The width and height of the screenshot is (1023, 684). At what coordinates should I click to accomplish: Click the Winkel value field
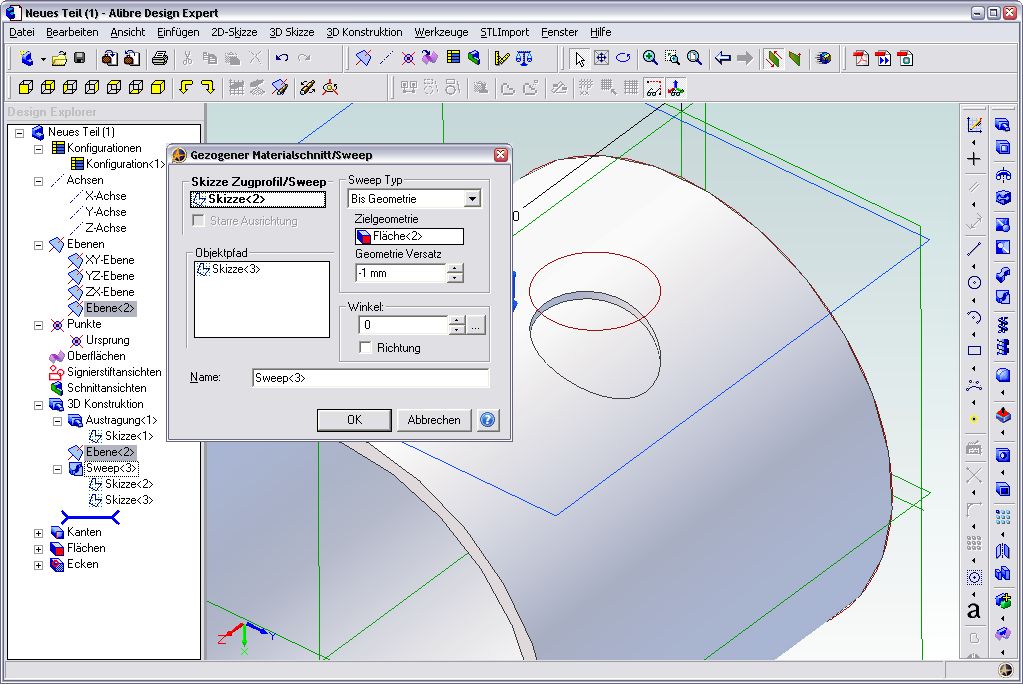[403, 324]
